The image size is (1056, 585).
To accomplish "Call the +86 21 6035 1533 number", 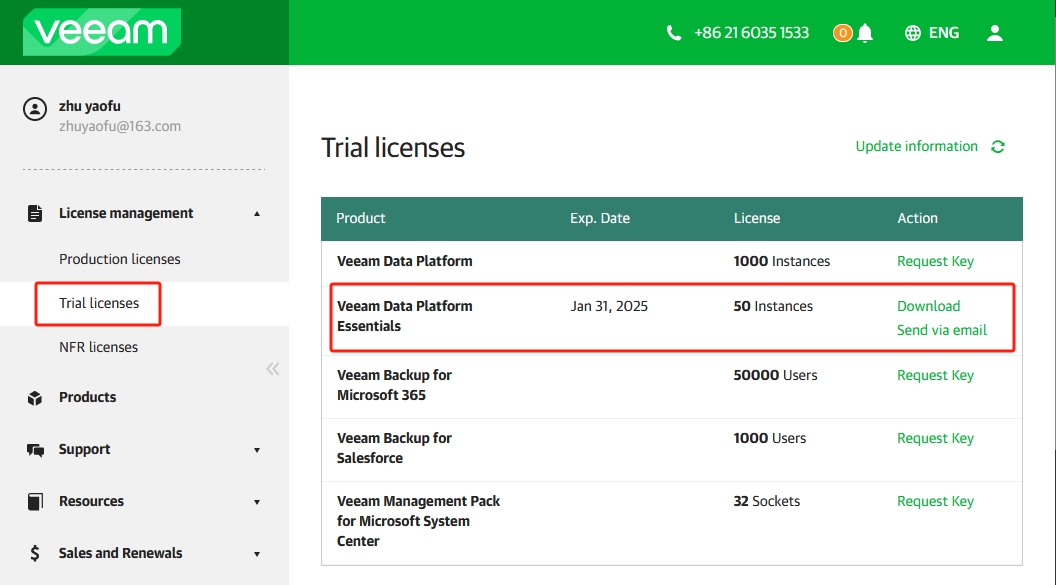I will point(752,33).
